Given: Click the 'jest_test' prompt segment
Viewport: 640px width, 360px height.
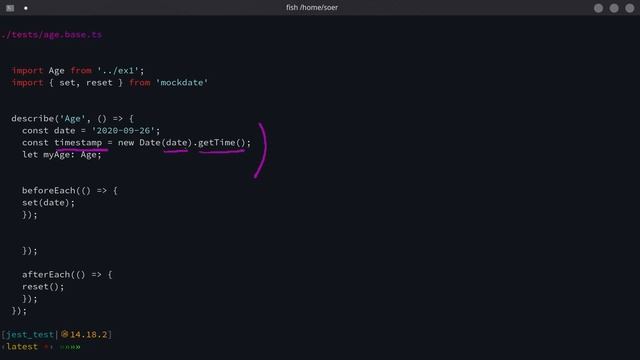Looking at the screenshot, I should click(x=30, y=335).
